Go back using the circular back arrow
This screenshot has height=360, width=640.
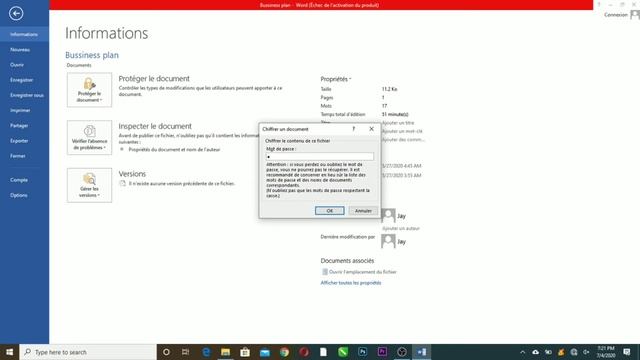(x=16, y=13)
